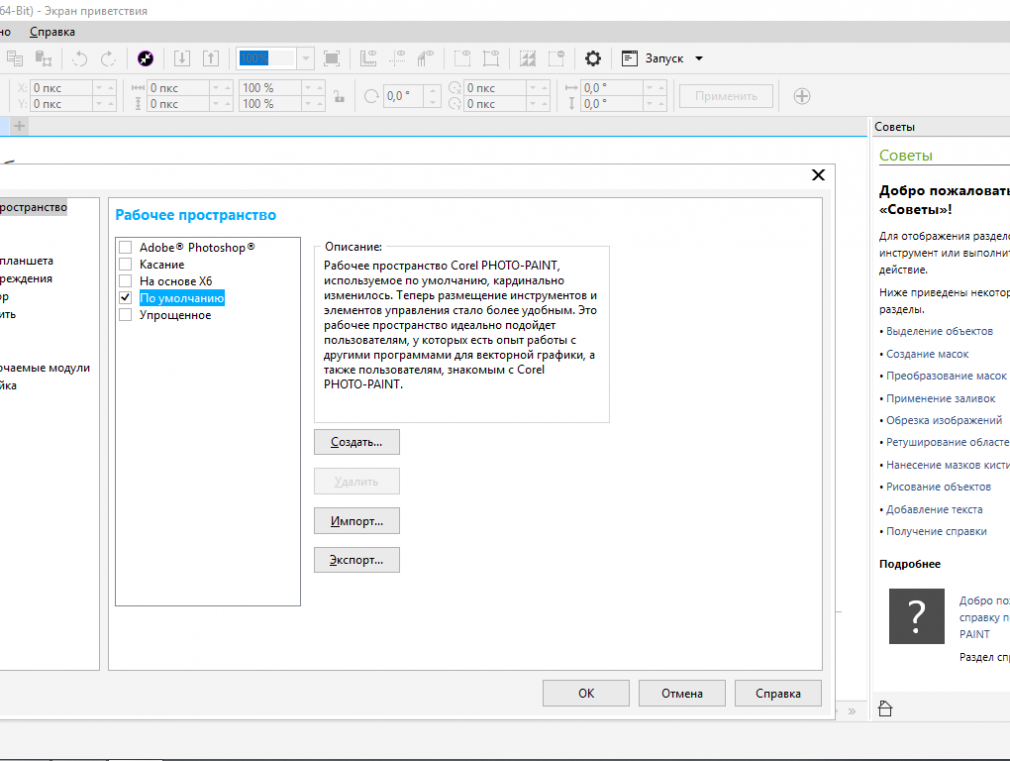
Task: Click the Undo arrow icon in toolbar
Action: pos(80,59)
